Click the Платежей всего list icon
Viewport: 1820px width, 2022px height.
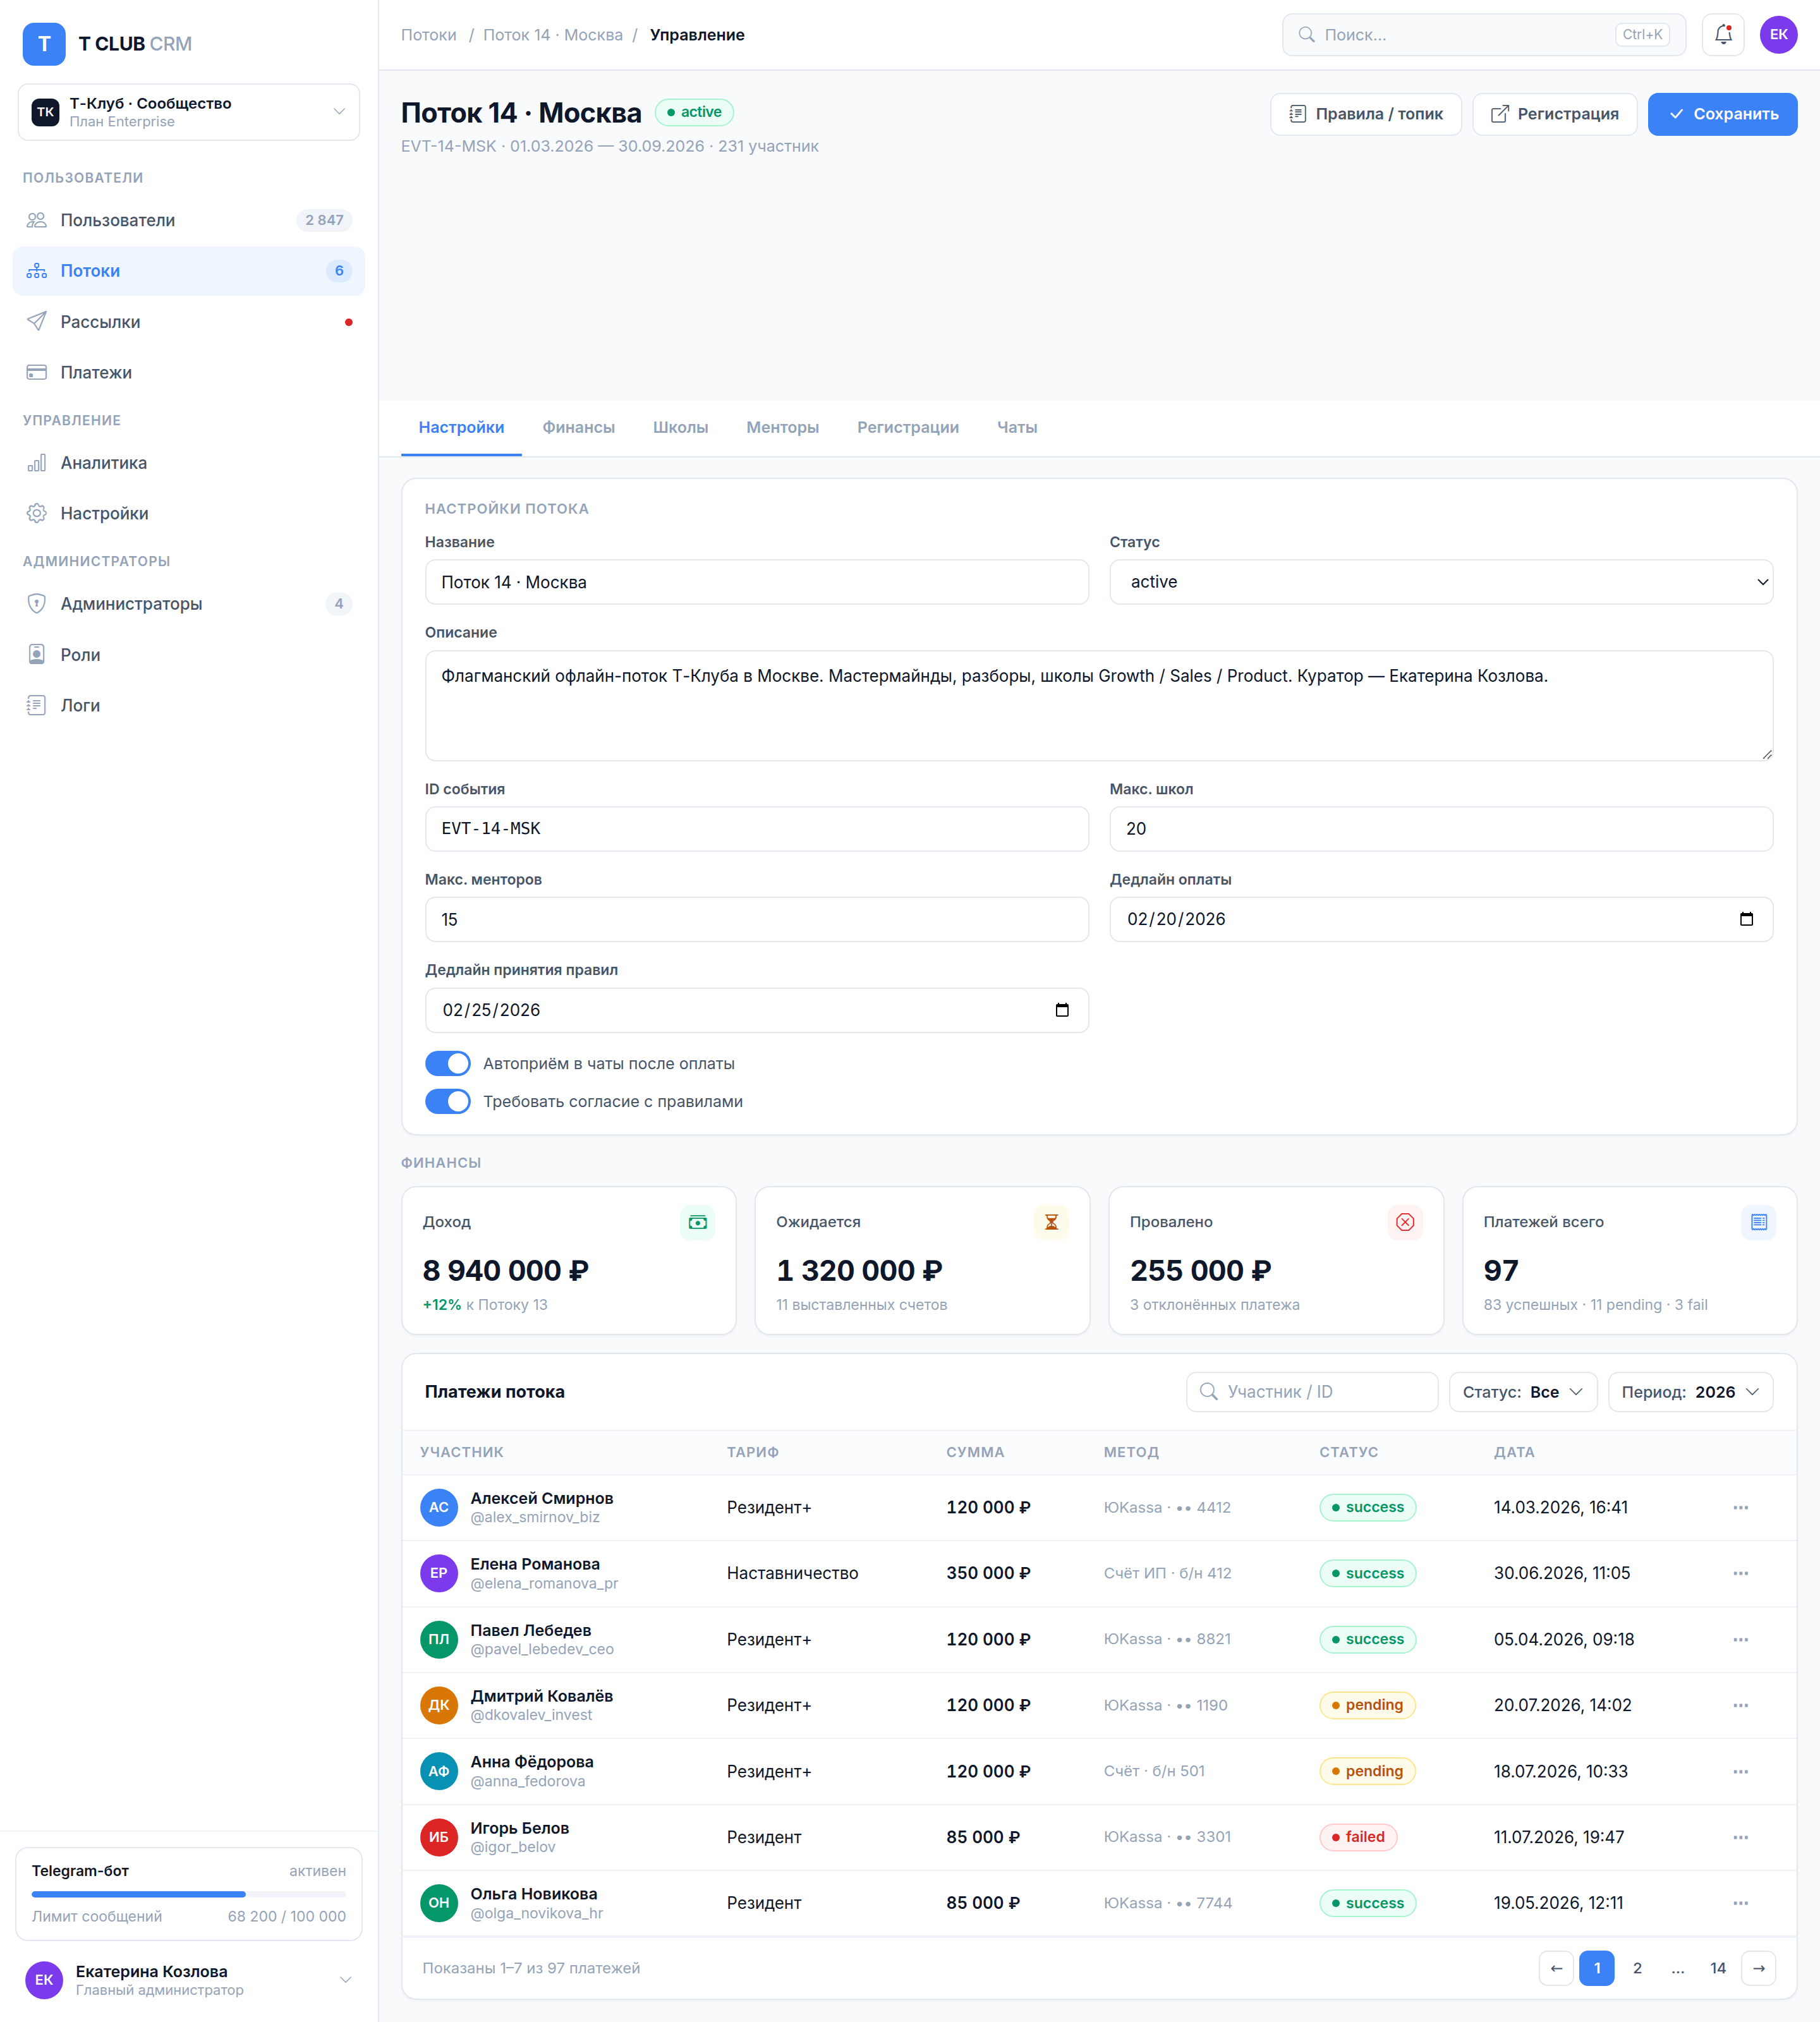(x=1759, y=1222)
